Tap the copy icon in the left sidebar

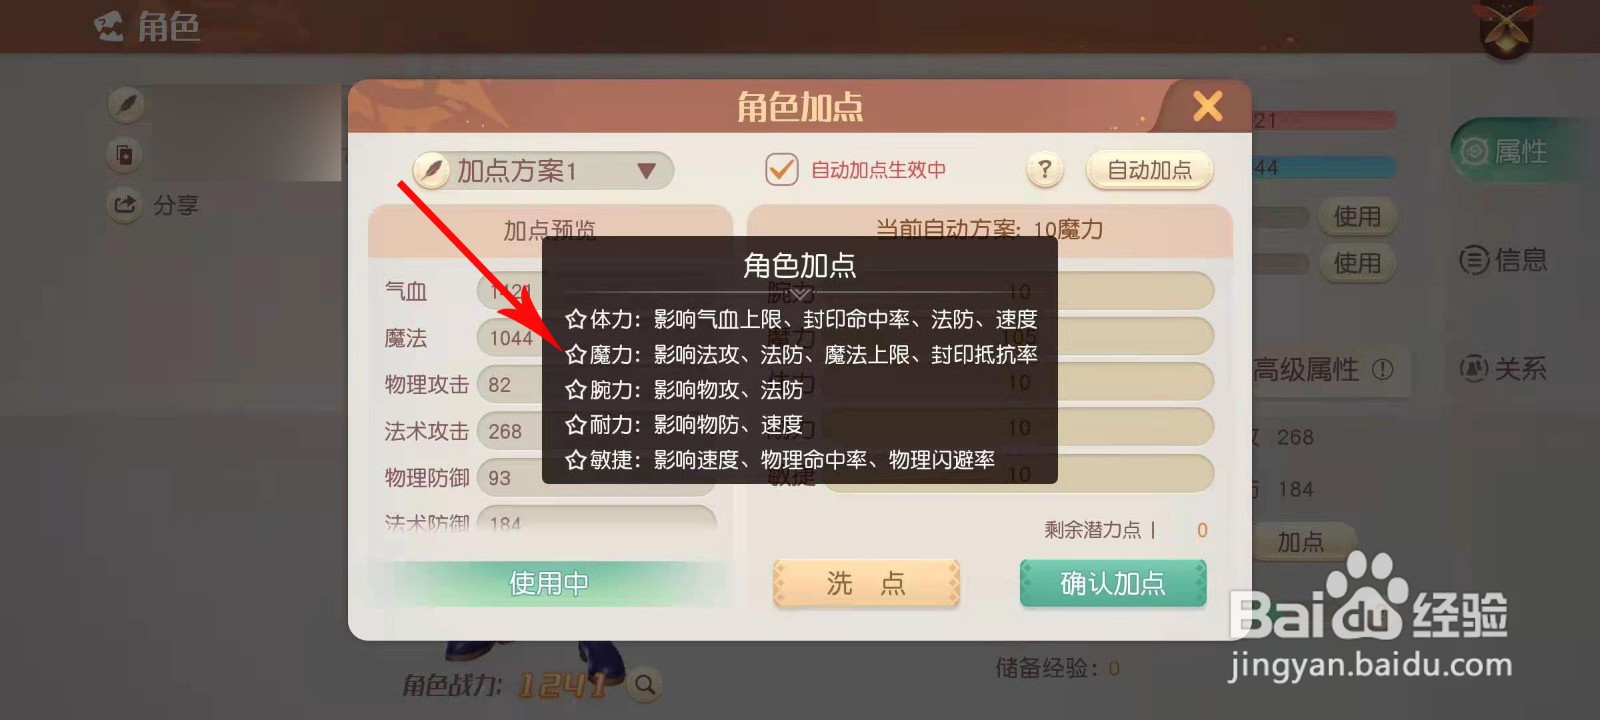tap(126, 155)
